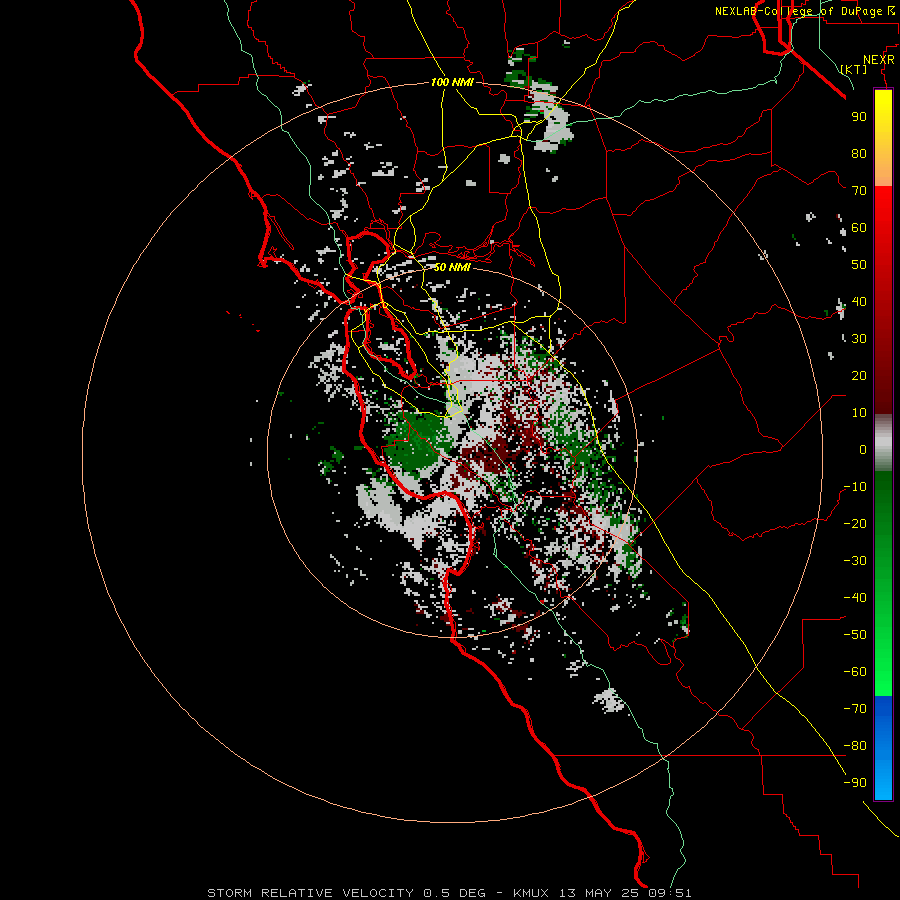Click the 10 value on the velocity scale
This screenshot has height=900, width=900.
click(859, 413)
